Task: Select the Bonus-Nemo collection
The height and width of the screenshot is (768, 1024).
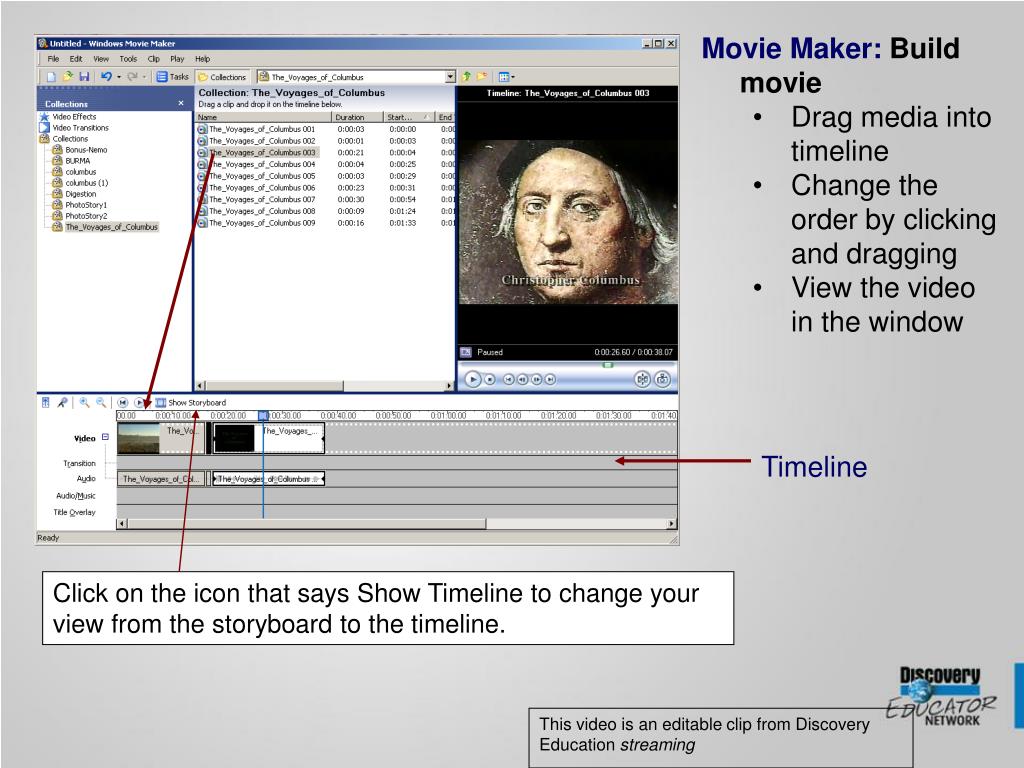Action: click(x=86, y=150)
